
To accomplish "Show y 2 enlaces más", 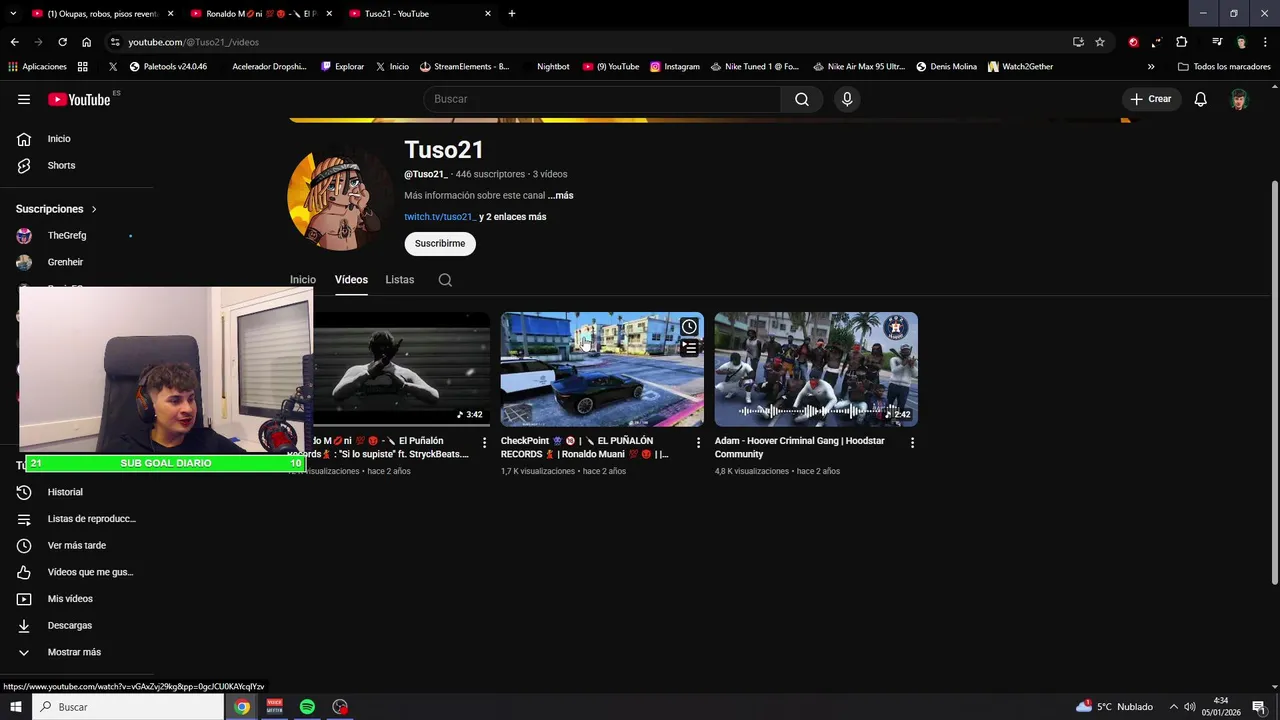I will pyautogui.click(x=512, y=217).
